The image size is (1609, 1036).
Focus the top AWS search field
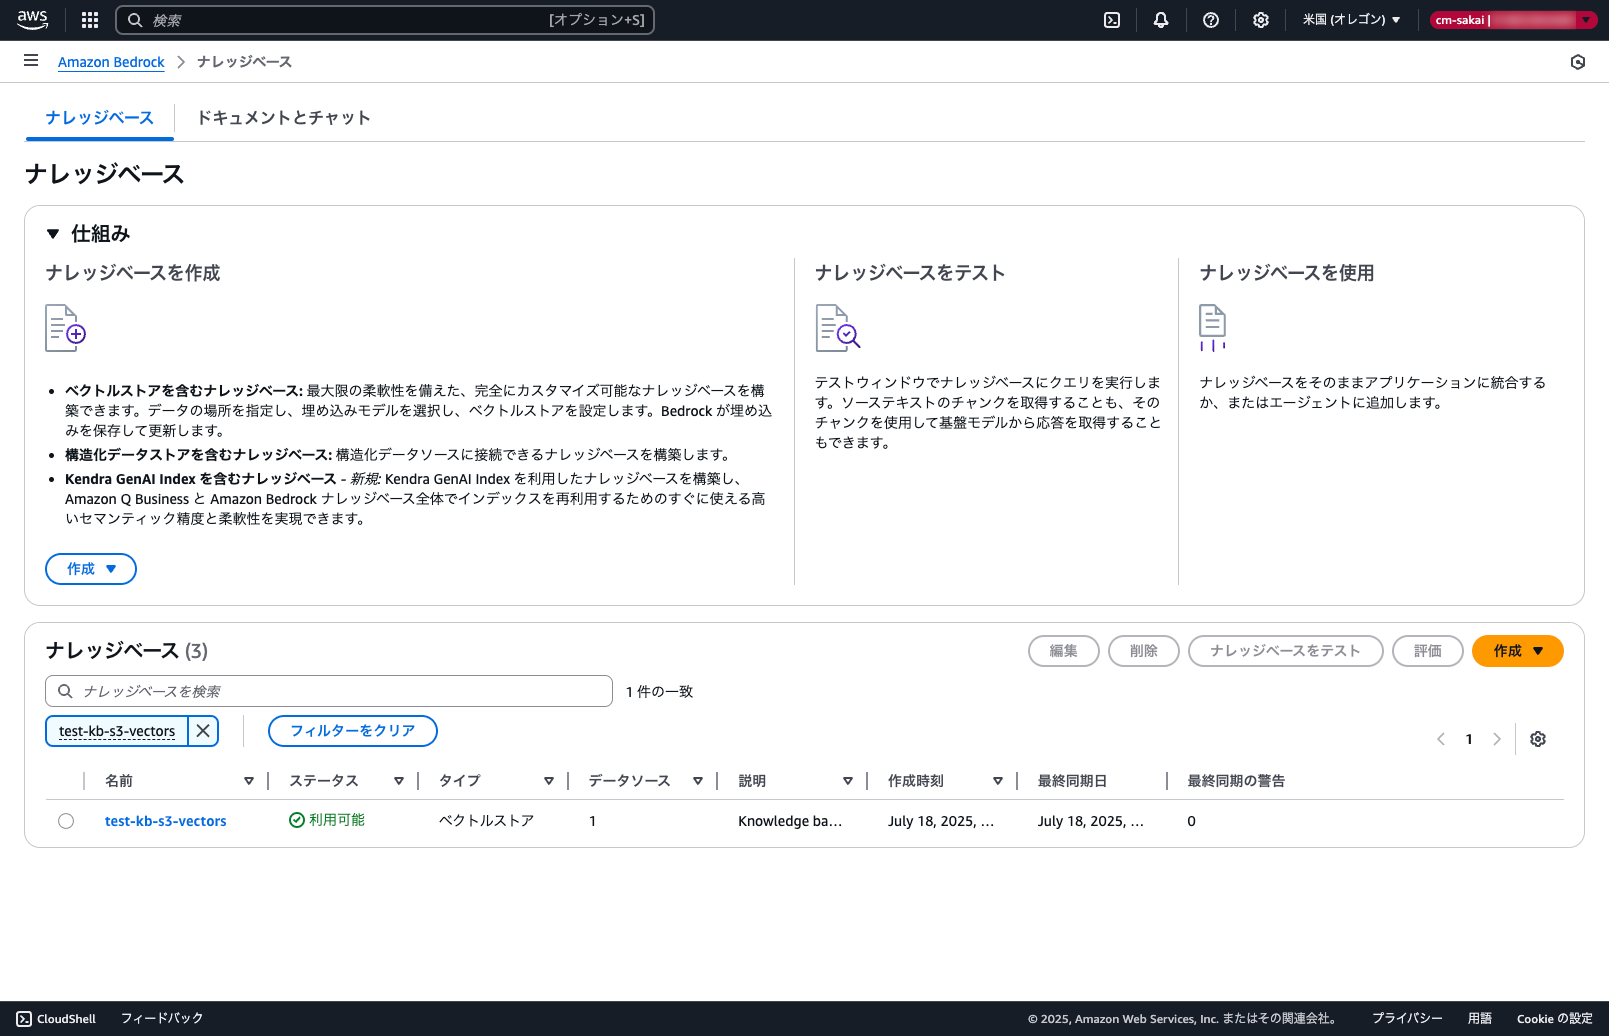(x=385, y=20)
